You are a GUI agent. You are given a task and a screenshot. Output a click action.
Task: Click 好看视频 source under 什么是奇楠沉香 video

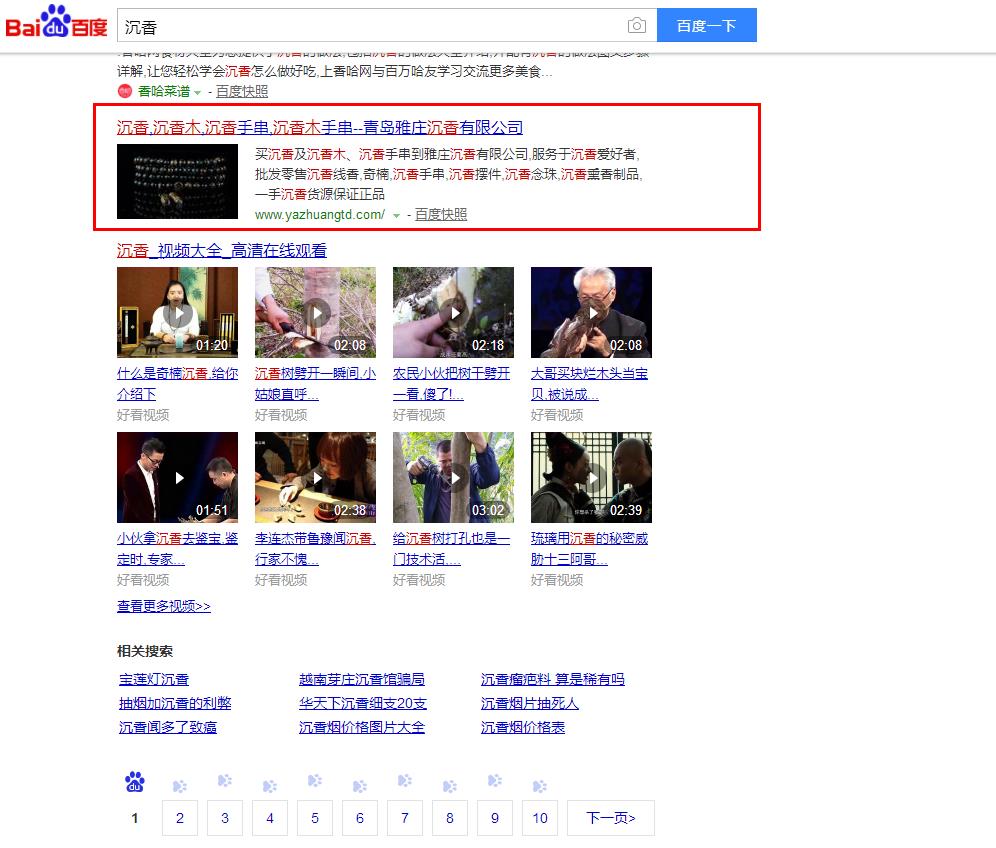[x=143, y=415]
